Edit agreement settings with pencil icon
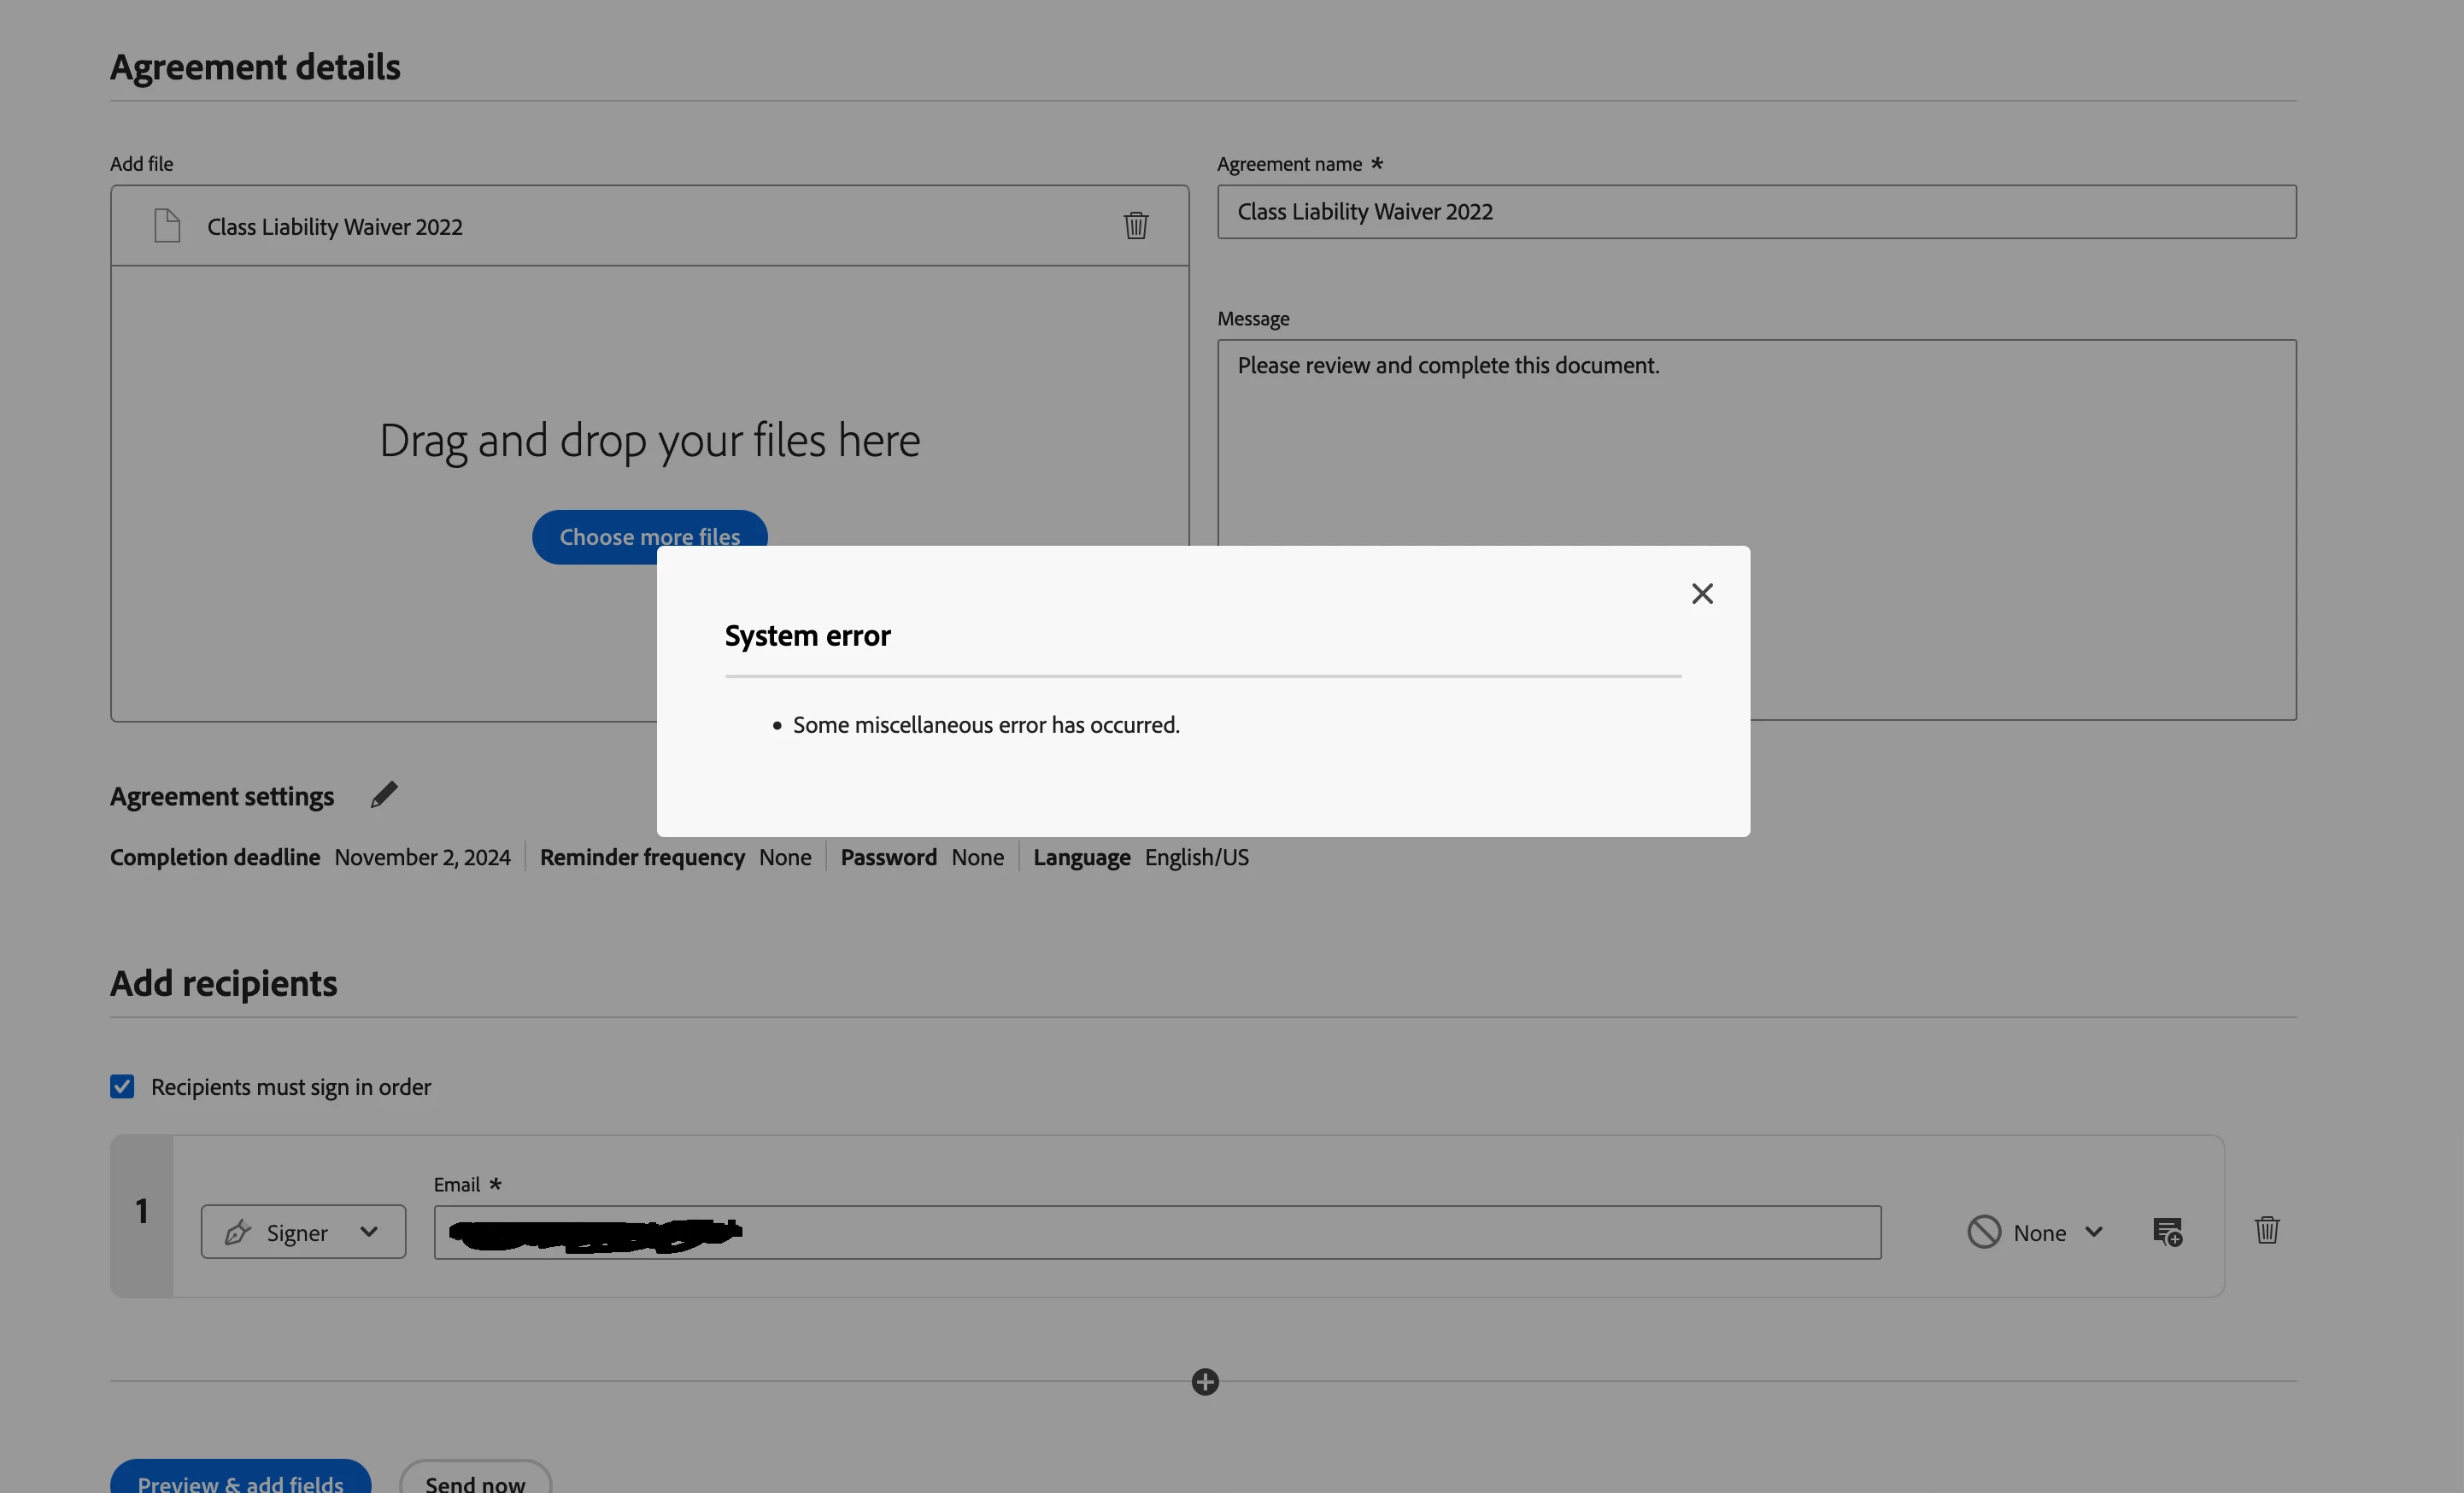Screen dimensions: 2464x1493 click(384, 795)
